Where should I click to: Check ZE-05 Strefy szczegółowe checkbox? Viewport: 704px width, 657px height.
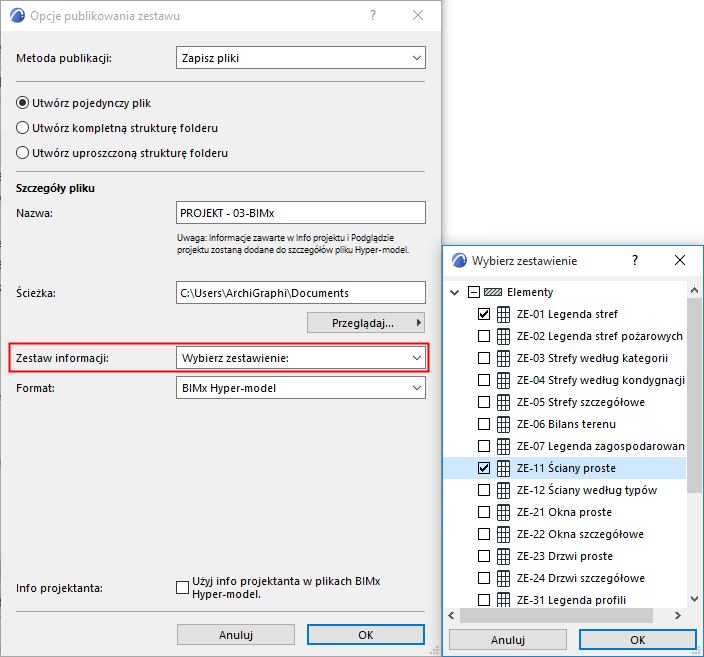(x=484, y=402)
